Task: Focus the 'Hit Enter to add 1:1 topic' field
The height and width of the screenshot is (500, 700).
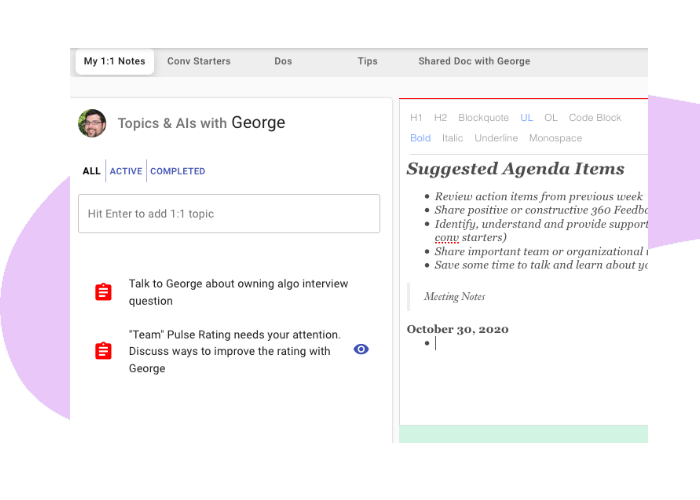Action: click(x=229, y=213)
